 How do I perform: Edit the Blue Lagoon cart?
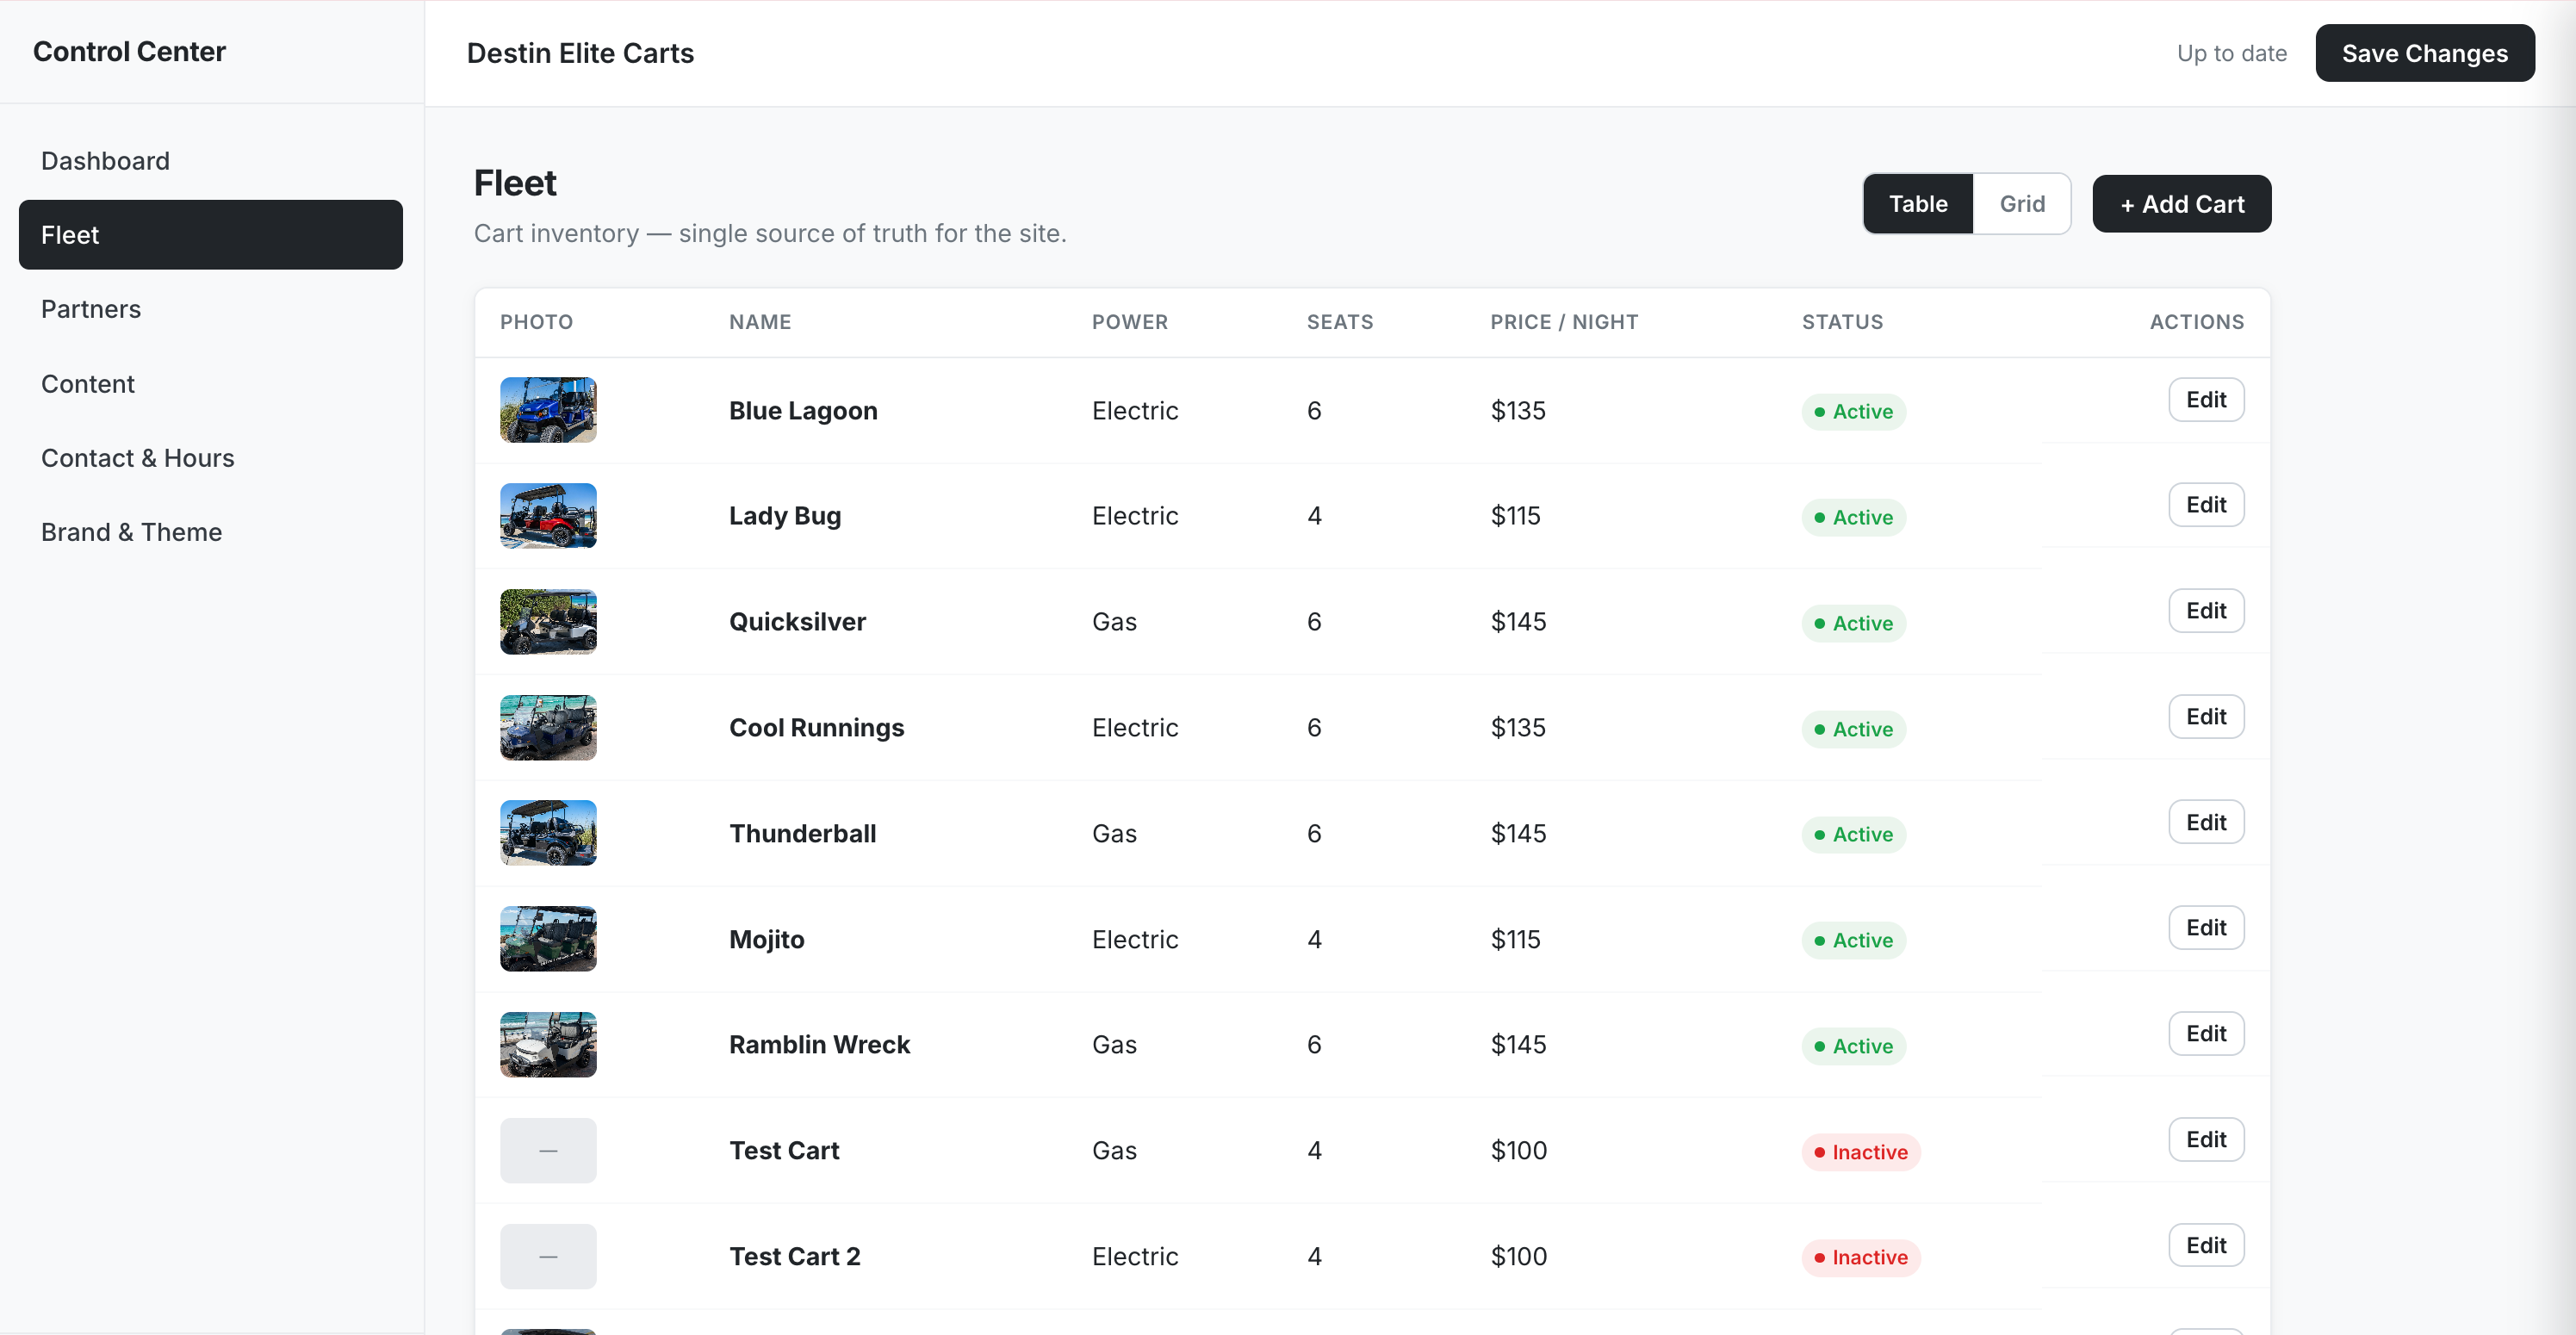tap(2205, 400)
